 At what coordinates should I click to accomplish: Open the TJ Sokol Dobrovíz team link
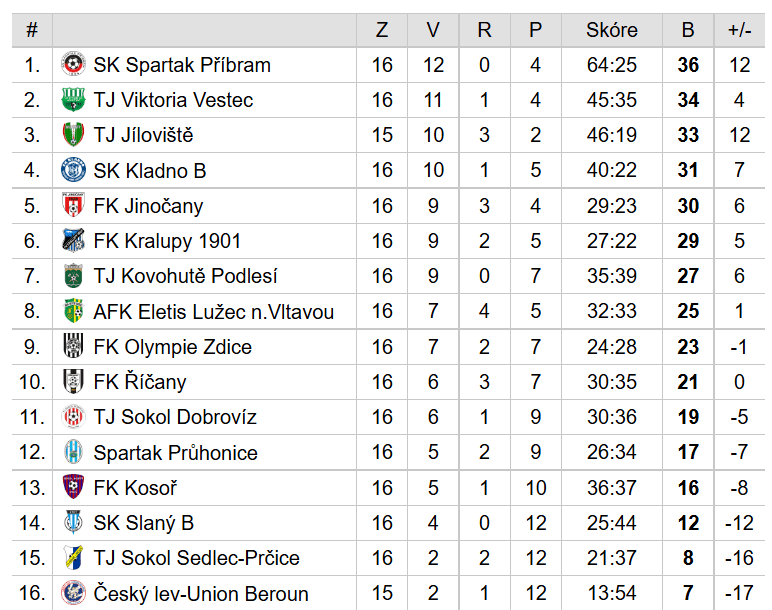click(x=175, y=417)
